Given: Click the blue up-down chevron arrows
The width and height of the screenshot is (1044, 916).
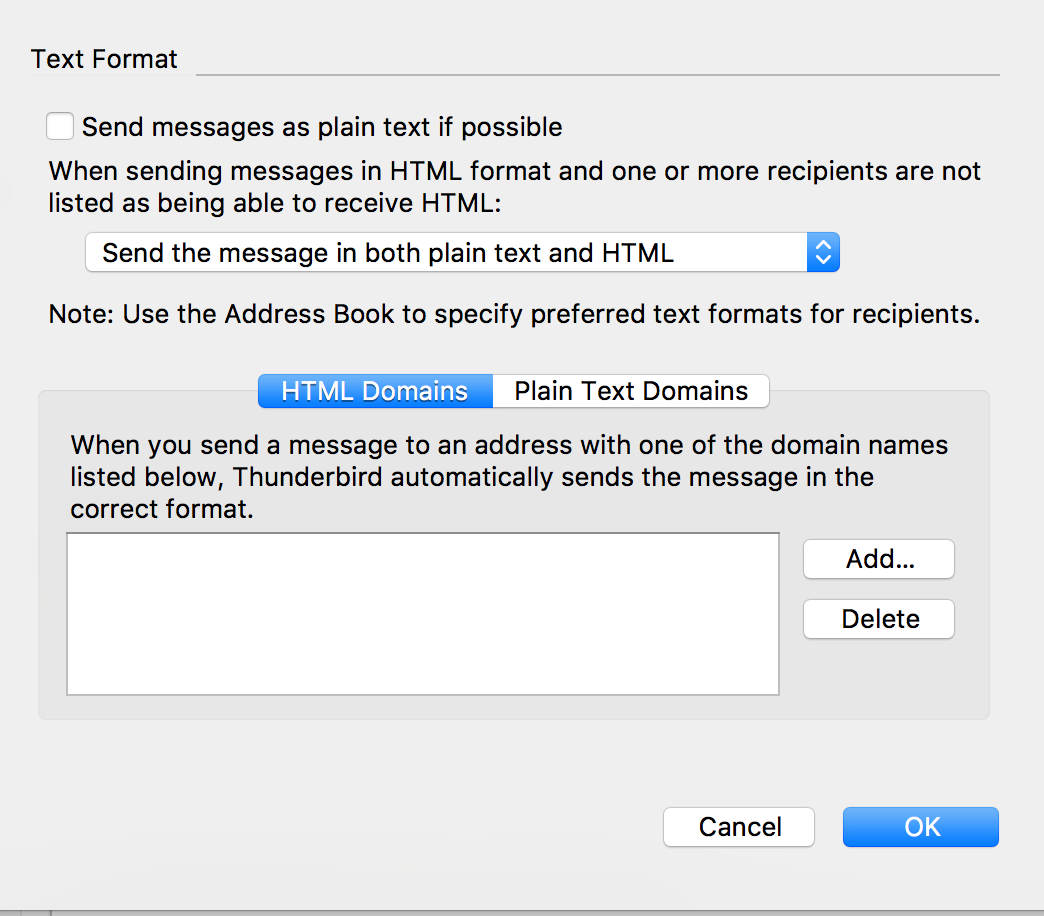Looking at the screenshot, I should 822,253.
